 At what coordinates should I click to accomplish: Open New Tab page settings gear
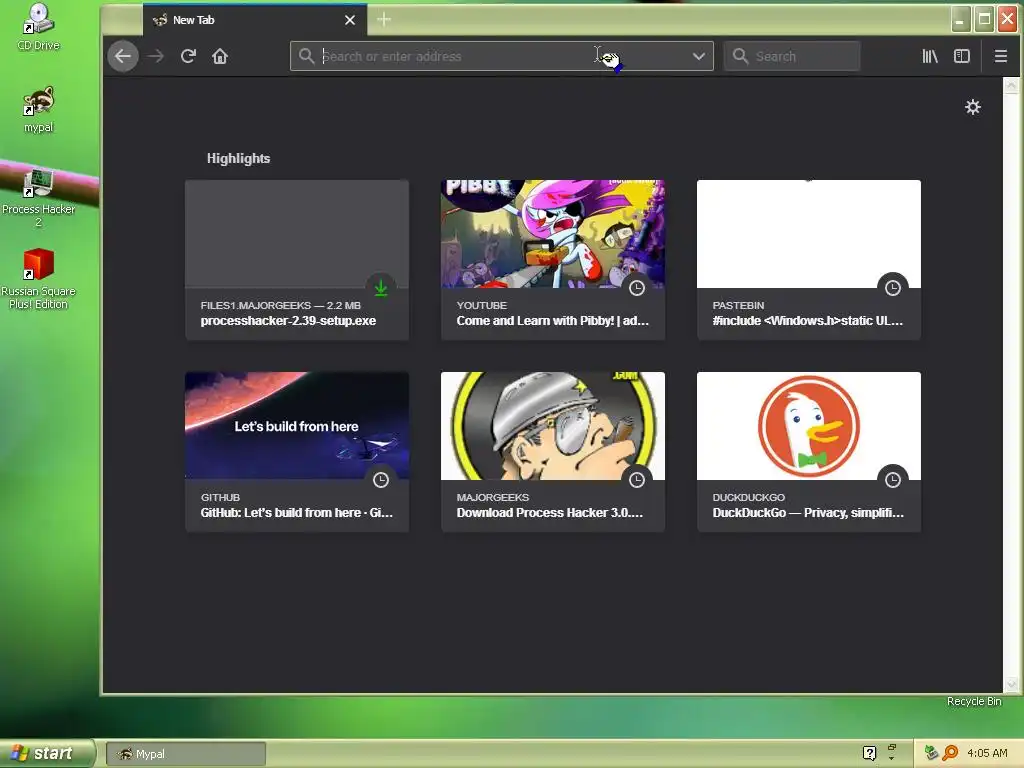tap(972, 107)
